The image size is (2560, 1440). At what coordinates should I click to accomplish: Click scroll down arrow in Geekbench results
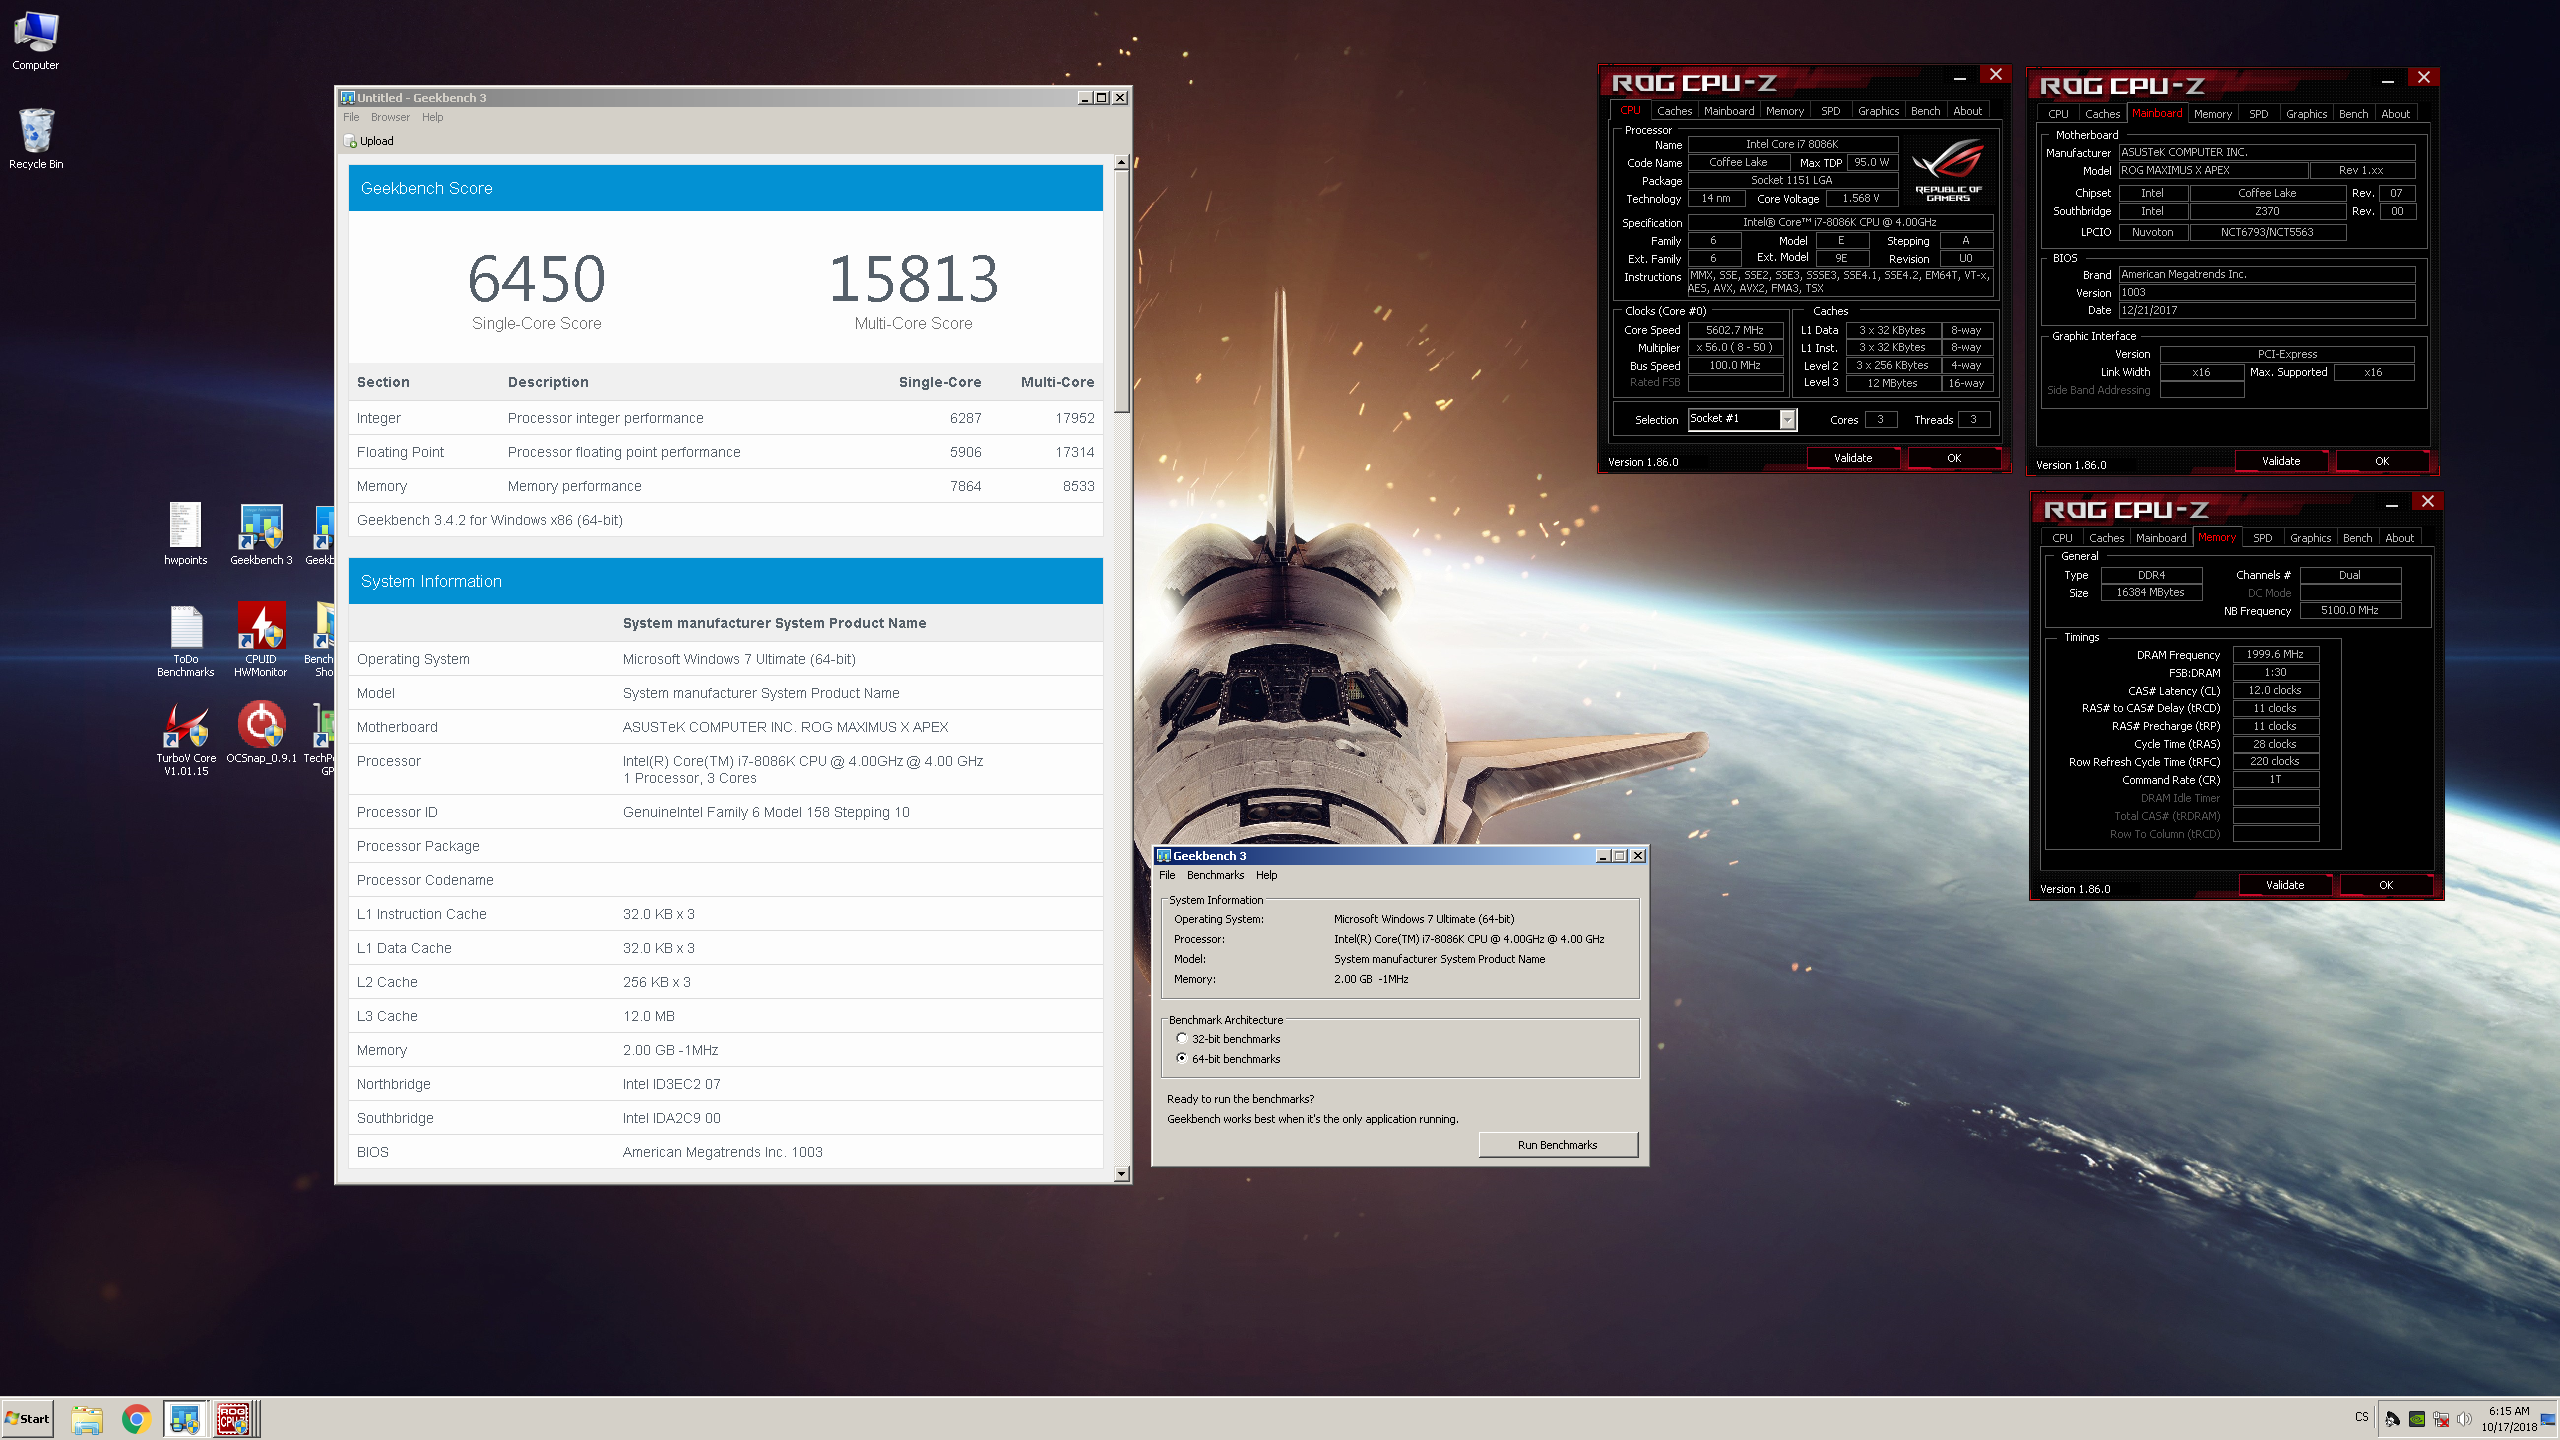1121,1173
